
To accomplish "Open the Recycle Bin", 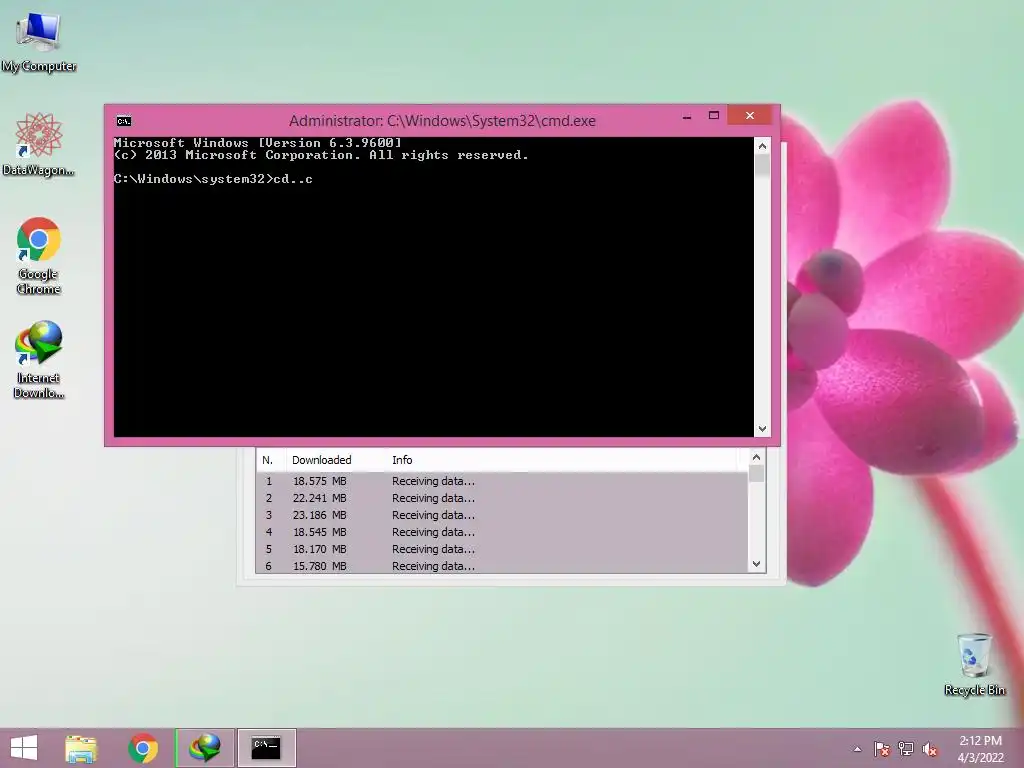I will coord(974,664).
